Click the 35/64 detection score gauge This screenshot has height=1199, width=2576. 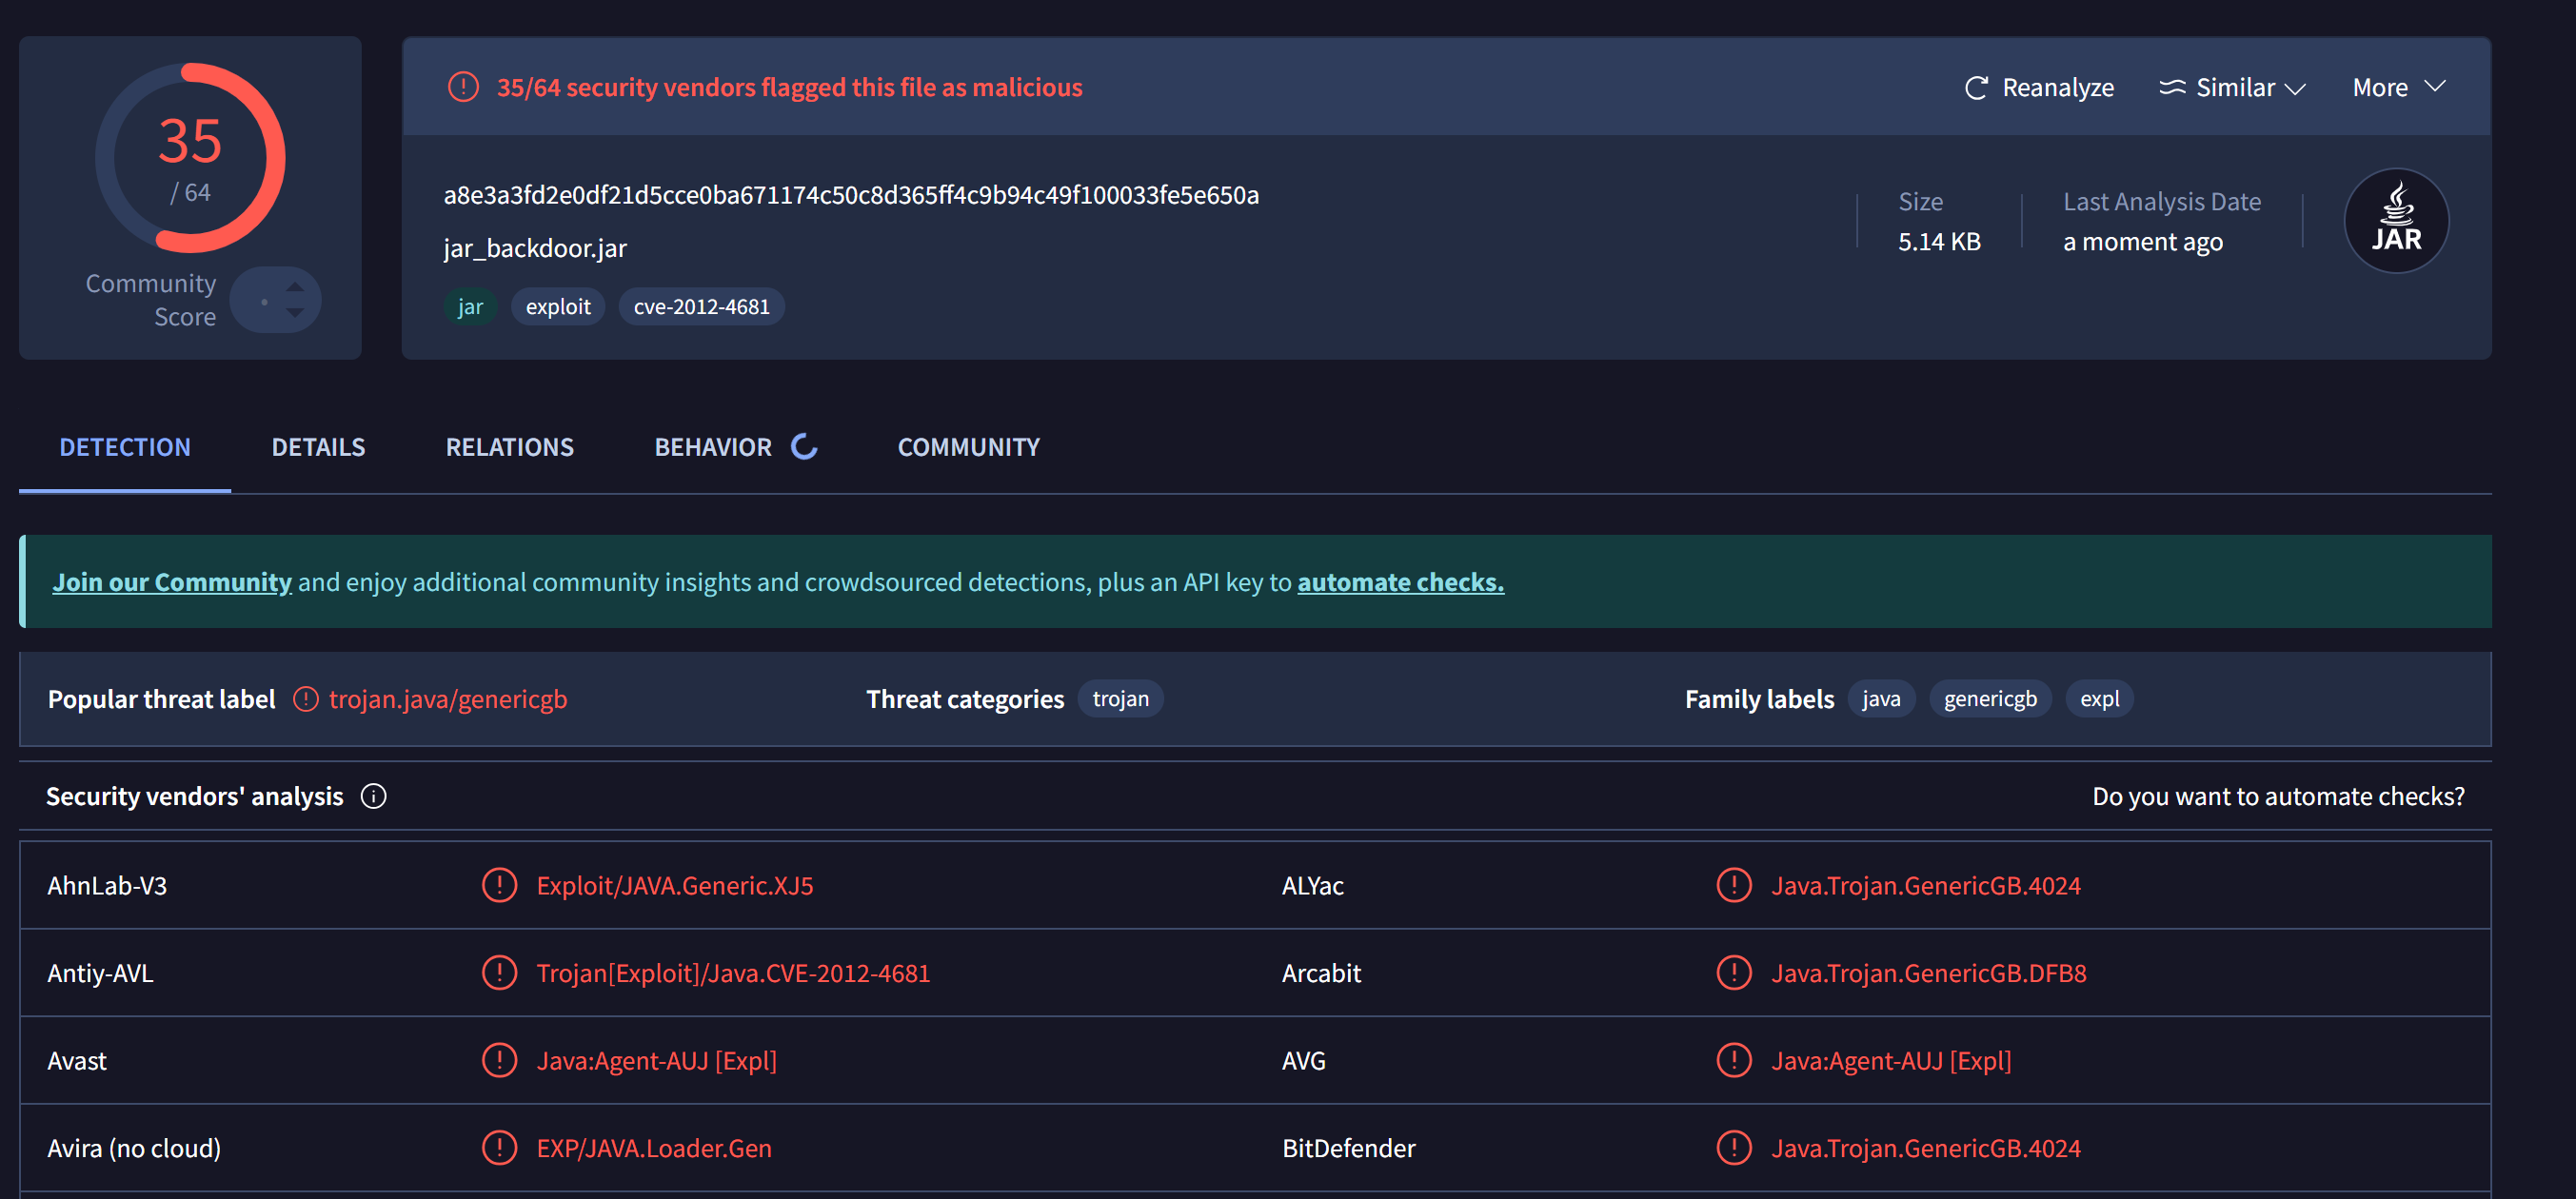point(190,158)
